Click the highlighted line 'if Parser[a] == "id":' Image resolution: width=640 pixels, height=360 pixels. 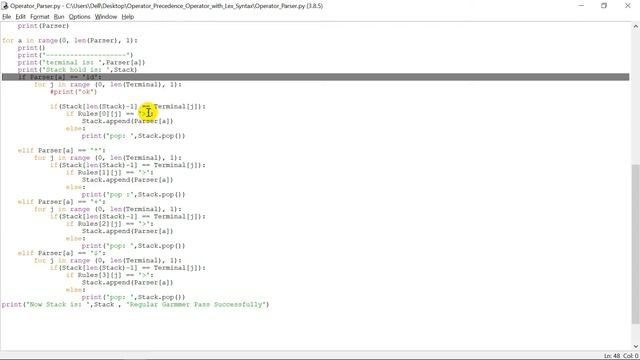coord(316,77)
